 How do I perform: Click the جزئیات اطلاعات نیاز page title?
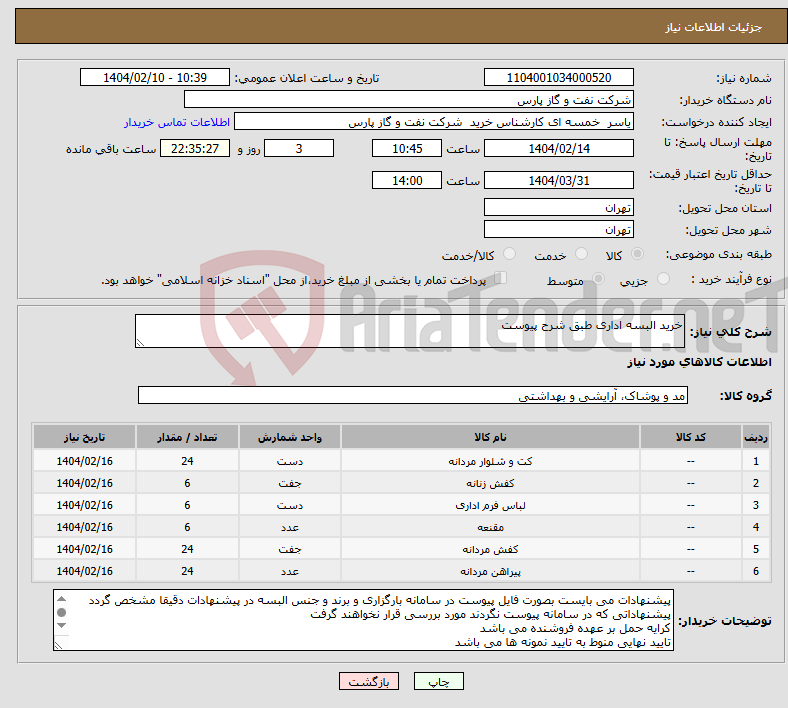(x=714, y=27)
